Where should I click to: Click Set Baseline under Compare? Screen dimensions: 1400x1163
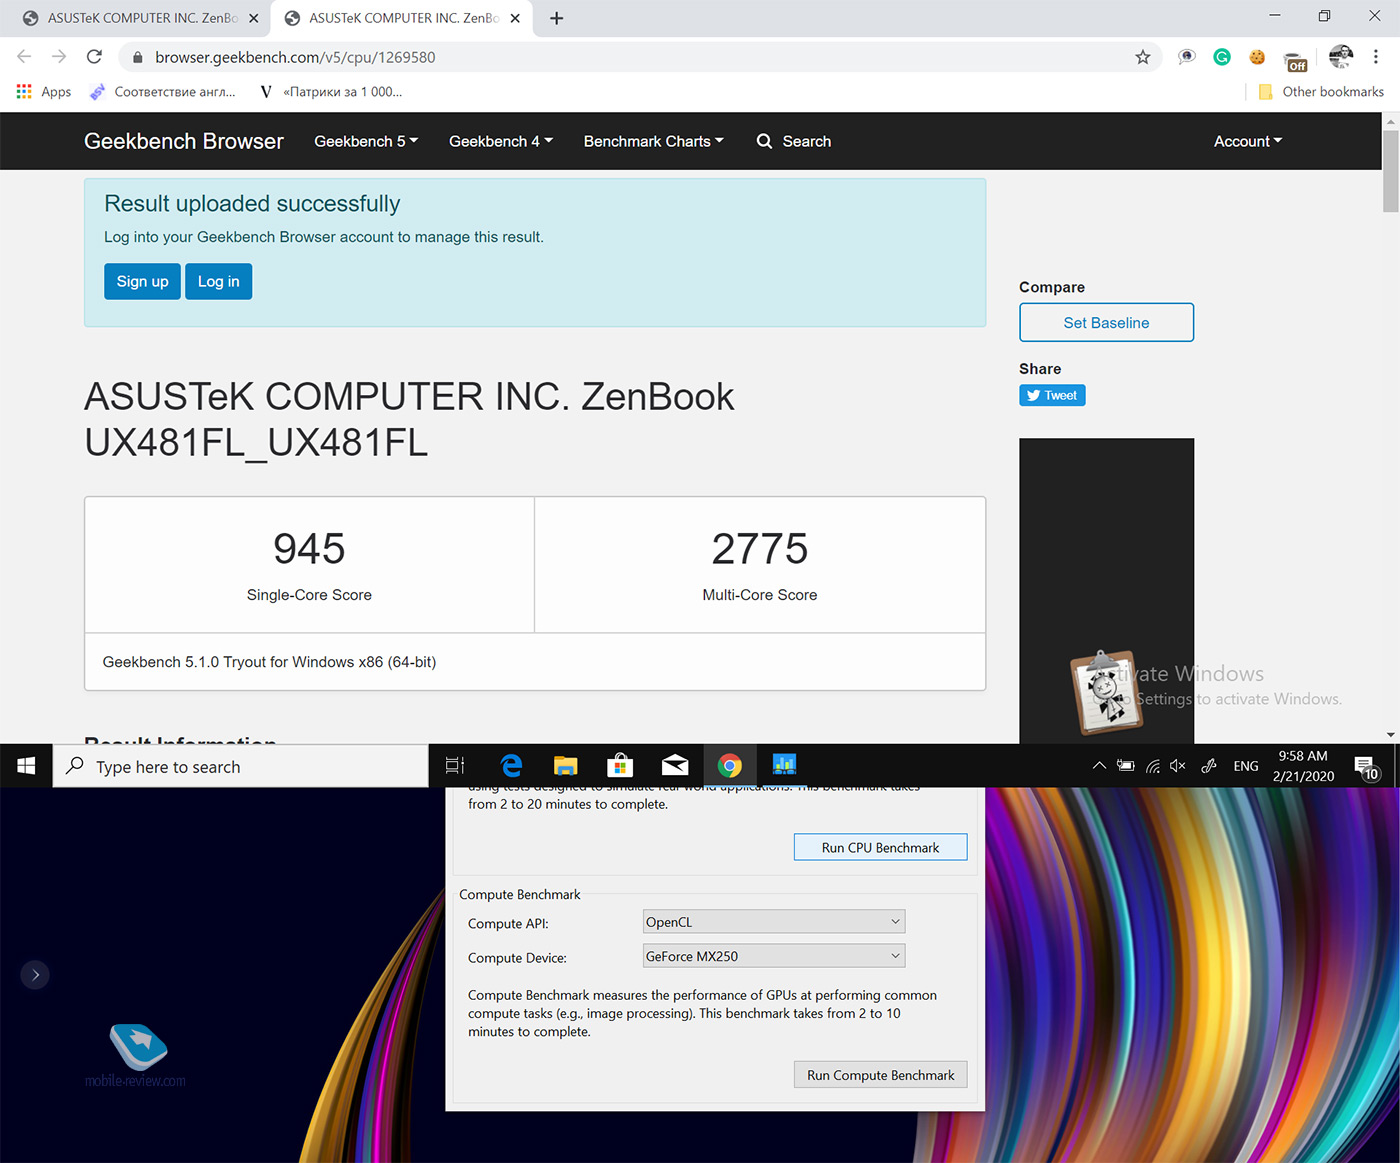coord(1106,322)
